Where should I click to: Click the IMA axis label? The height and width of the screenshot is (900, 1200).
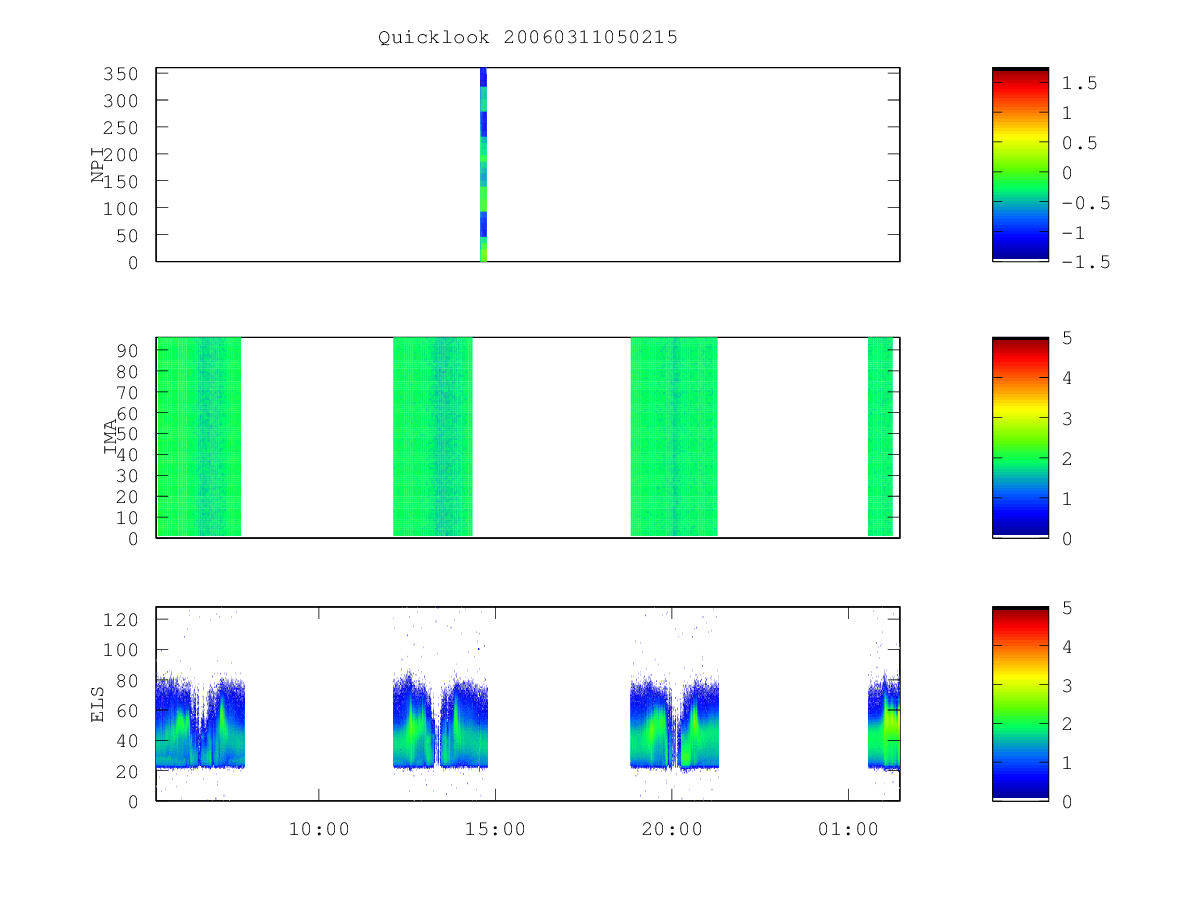coord(110,437)
